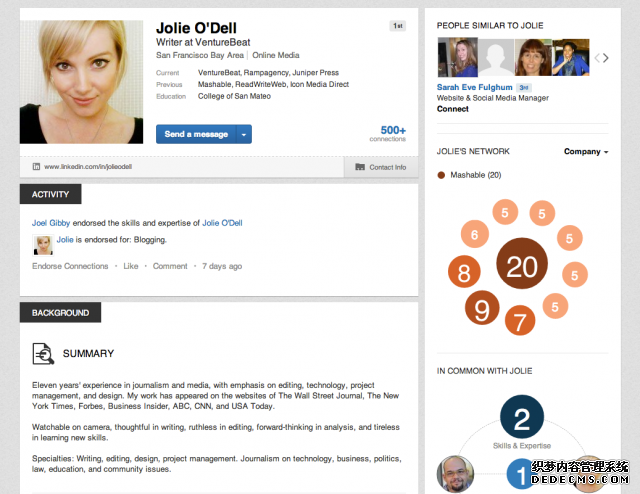Click the bald man avatar in common section
640x494 pixels.
click(x=455, y=474)
